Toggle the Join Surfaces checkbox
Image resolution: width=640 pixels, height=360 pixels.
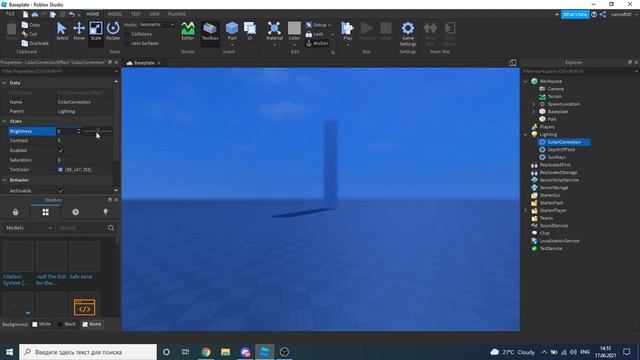(127, 43)
